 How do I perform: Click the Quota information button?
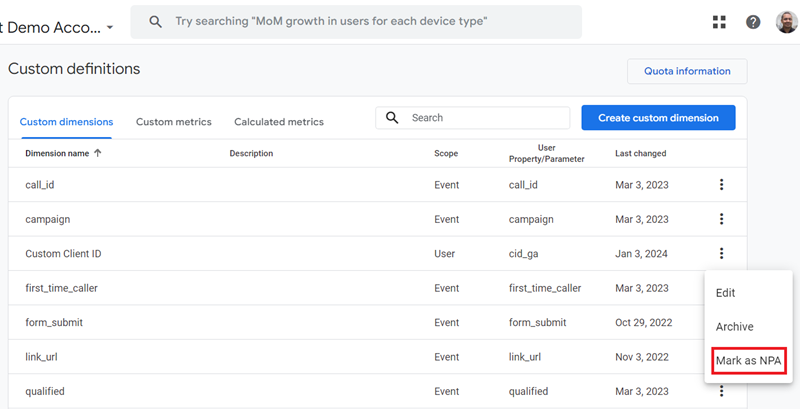pyautogui.click(x=687, y=71)
